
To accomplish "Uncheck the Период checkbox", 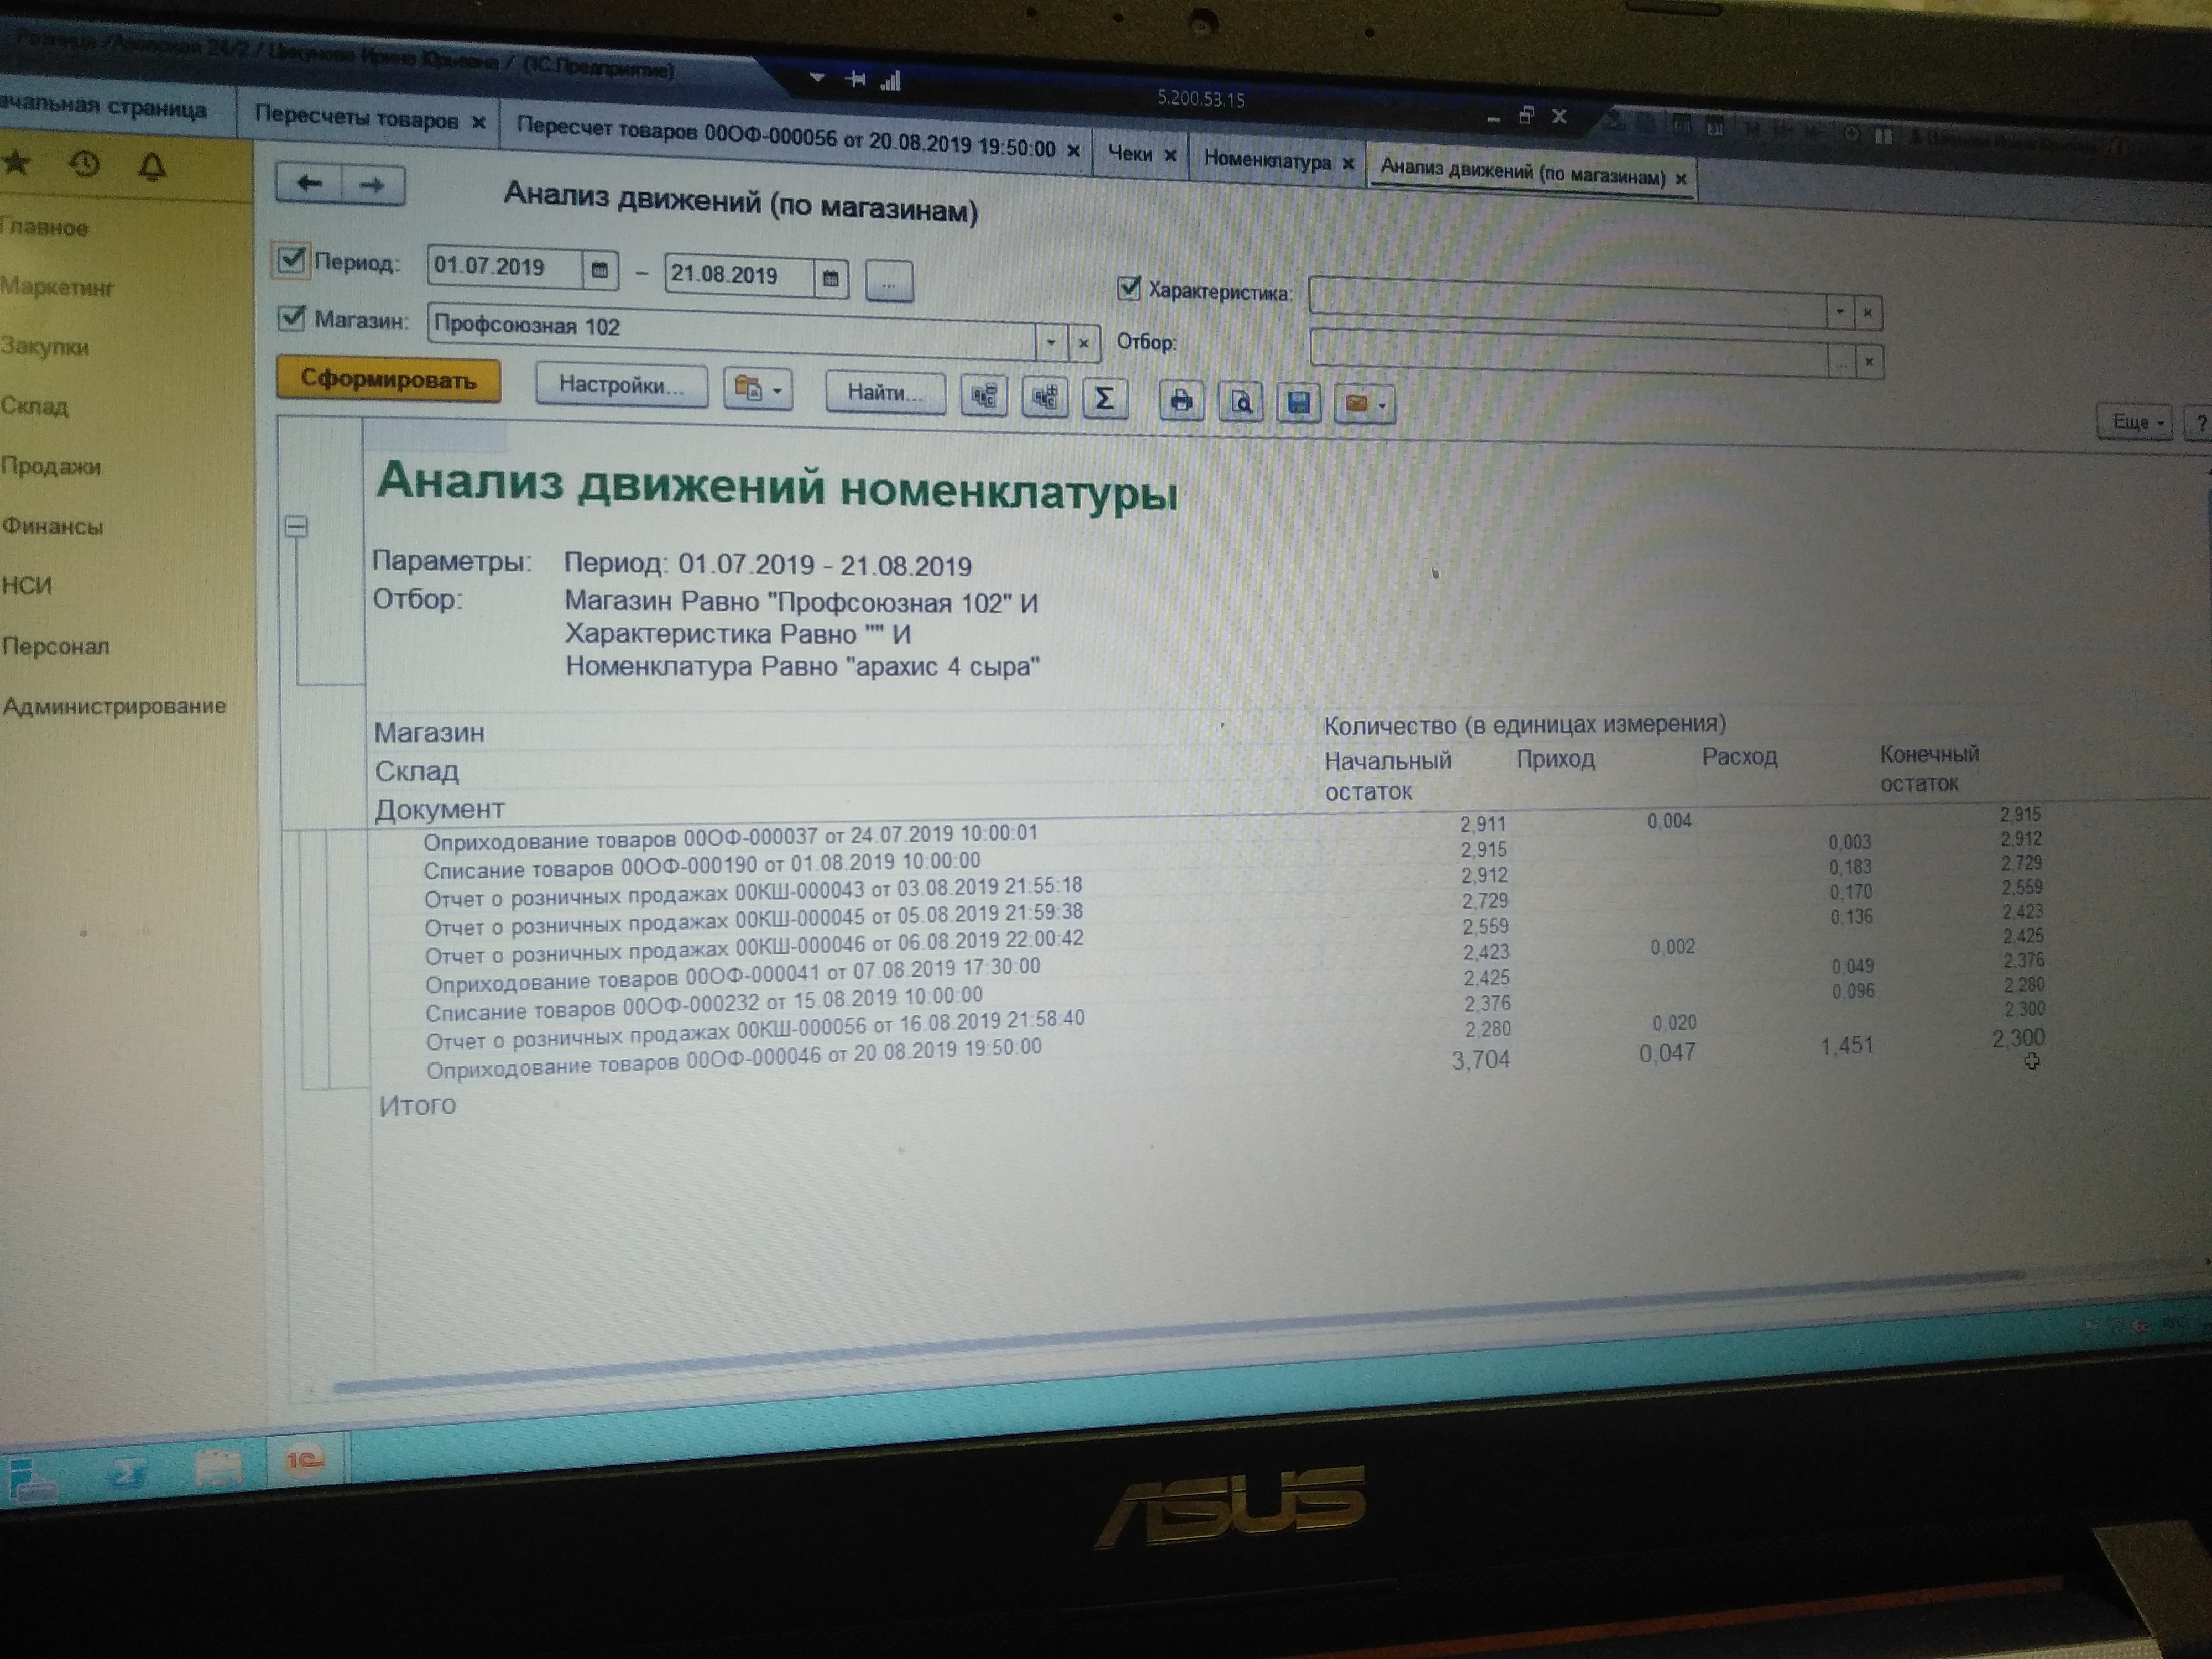I will point(291,260).
